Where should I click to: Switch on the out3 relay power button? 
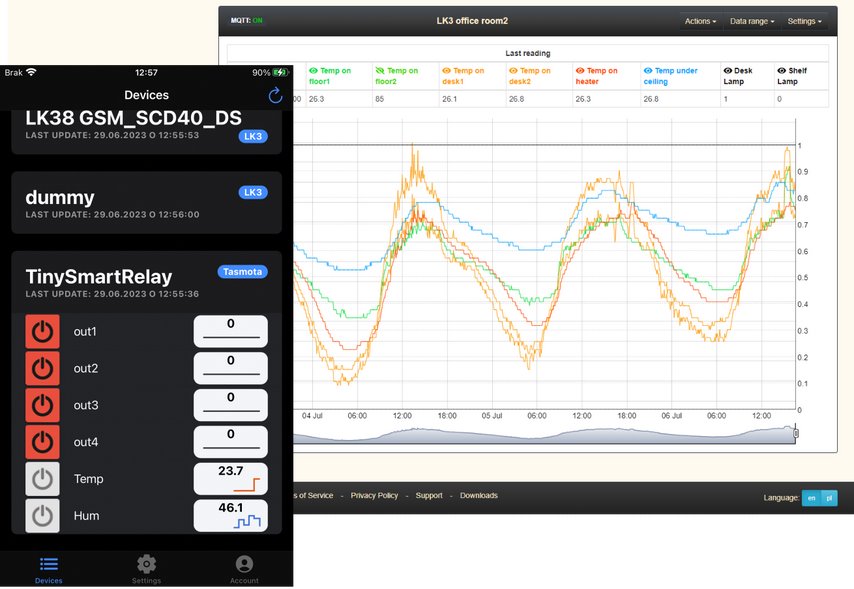coord(42,405)
